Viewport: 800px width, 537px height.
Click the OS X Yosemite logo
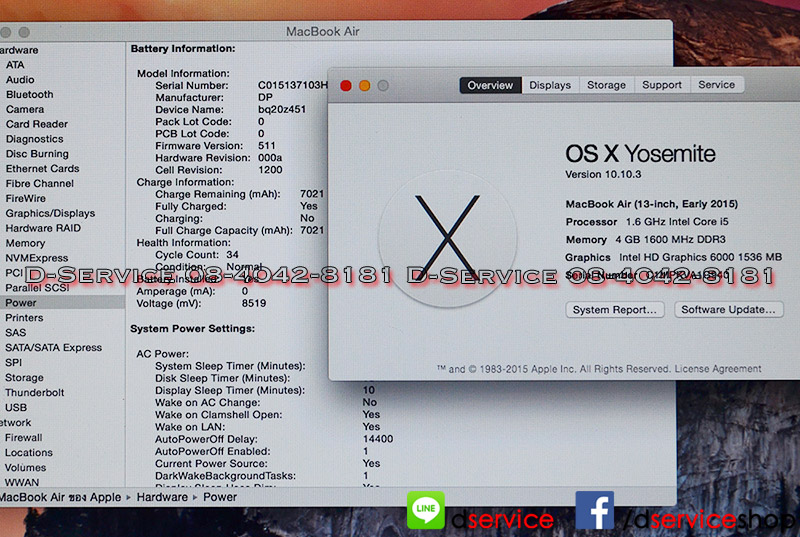447,238
